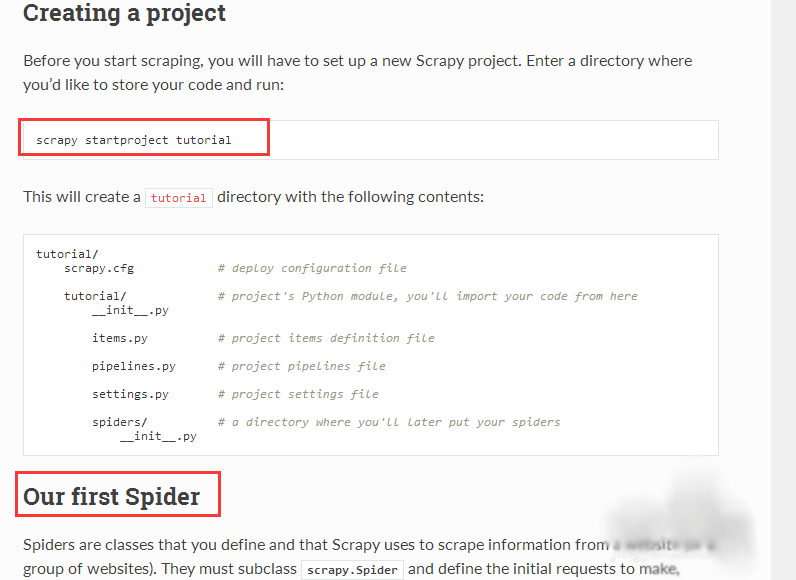The height and width of the screenshot is (580, 796).
Task: Click the nested "tutorial/" module directory line
Action: click(95, 296)
